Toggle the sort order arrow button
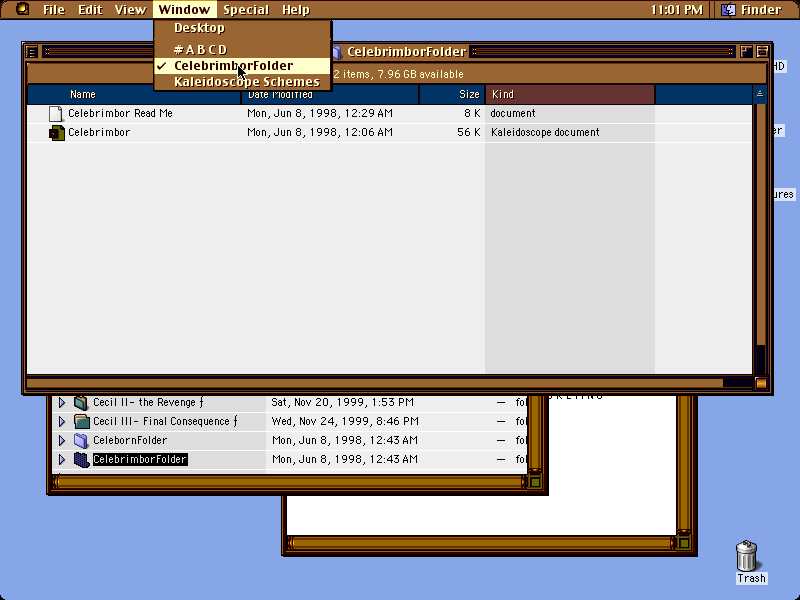The height and width of the screenshot is (600, 800). tap(760, 94)
